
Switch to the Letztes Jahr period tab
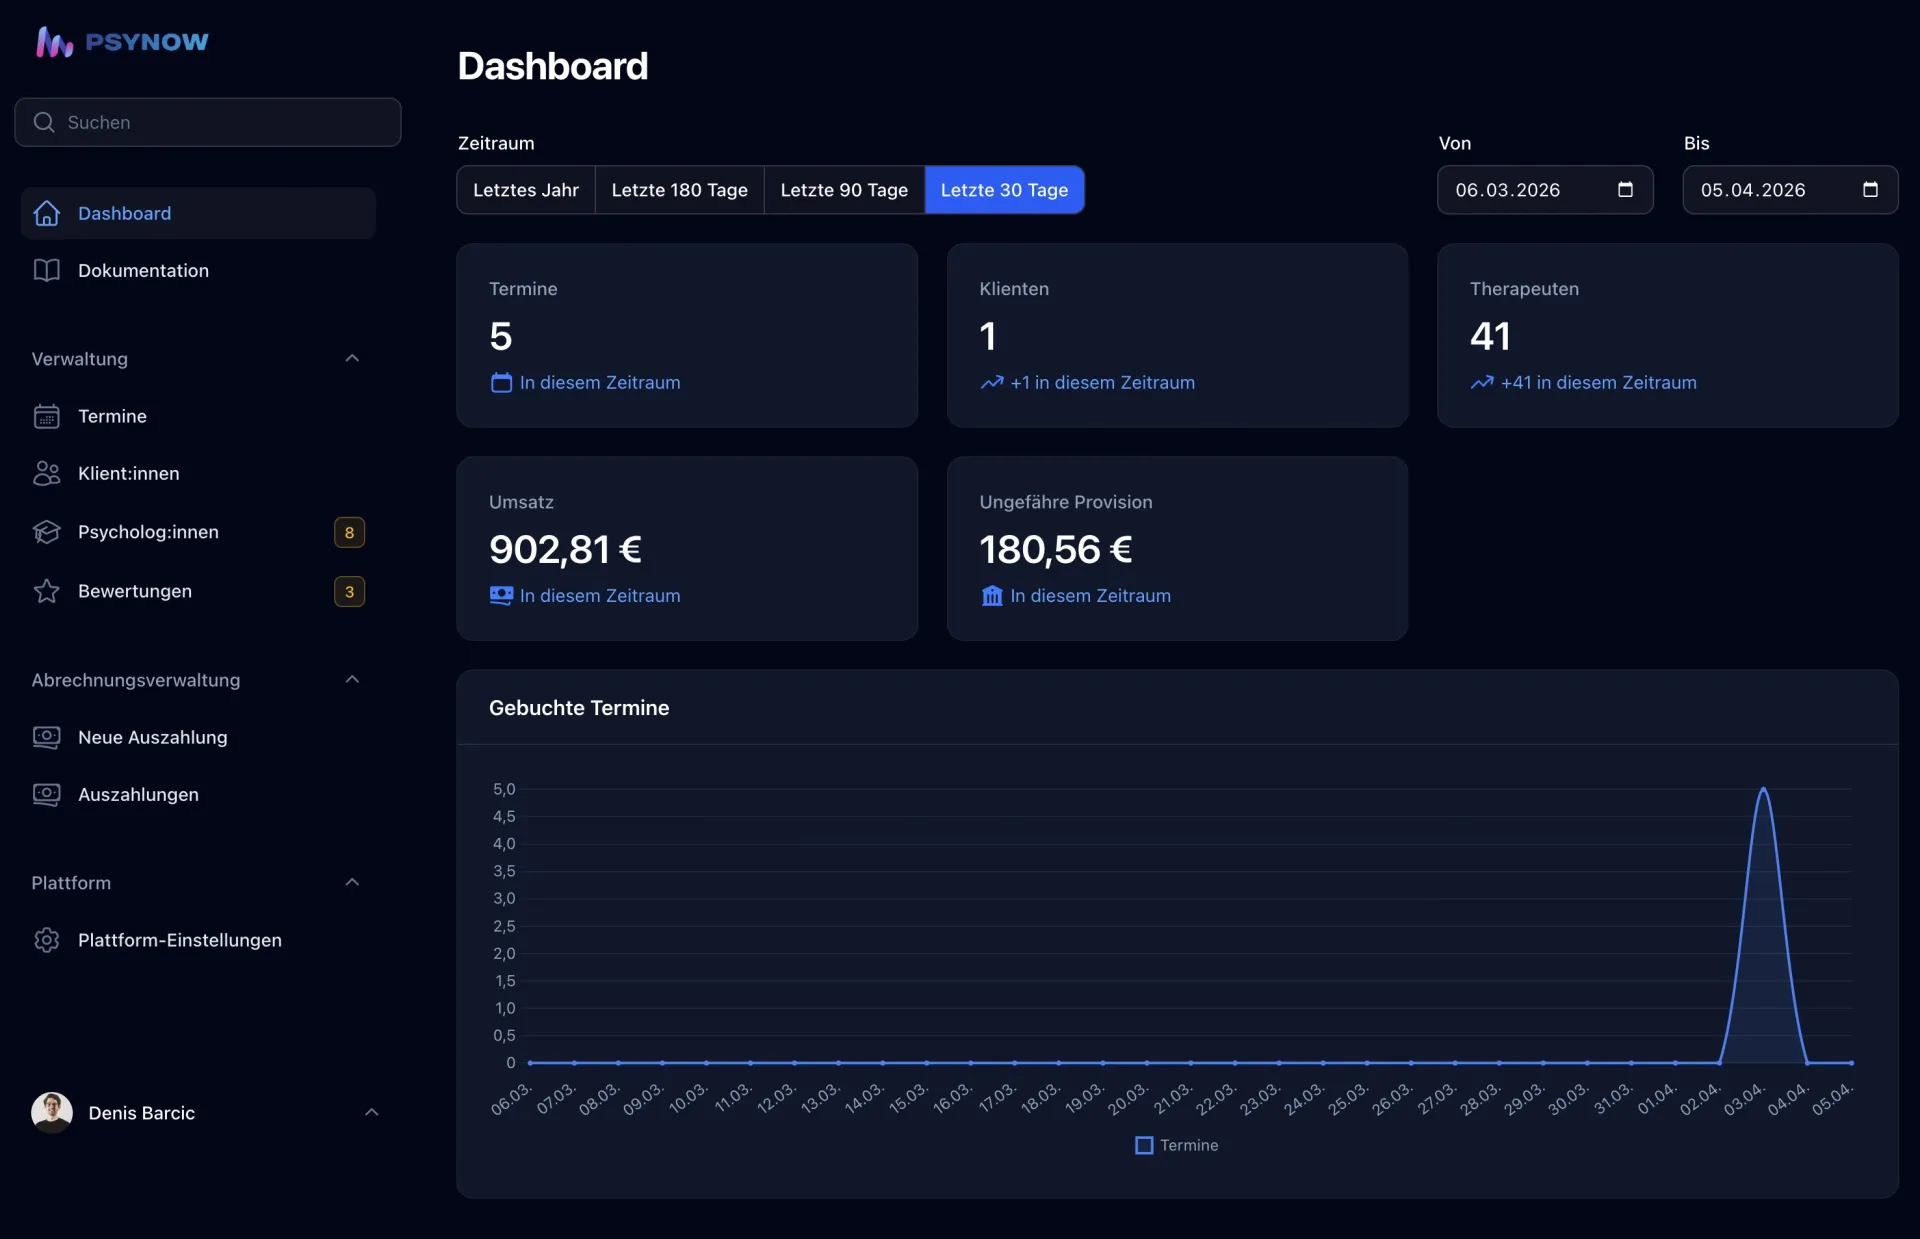tap(525, 190)
